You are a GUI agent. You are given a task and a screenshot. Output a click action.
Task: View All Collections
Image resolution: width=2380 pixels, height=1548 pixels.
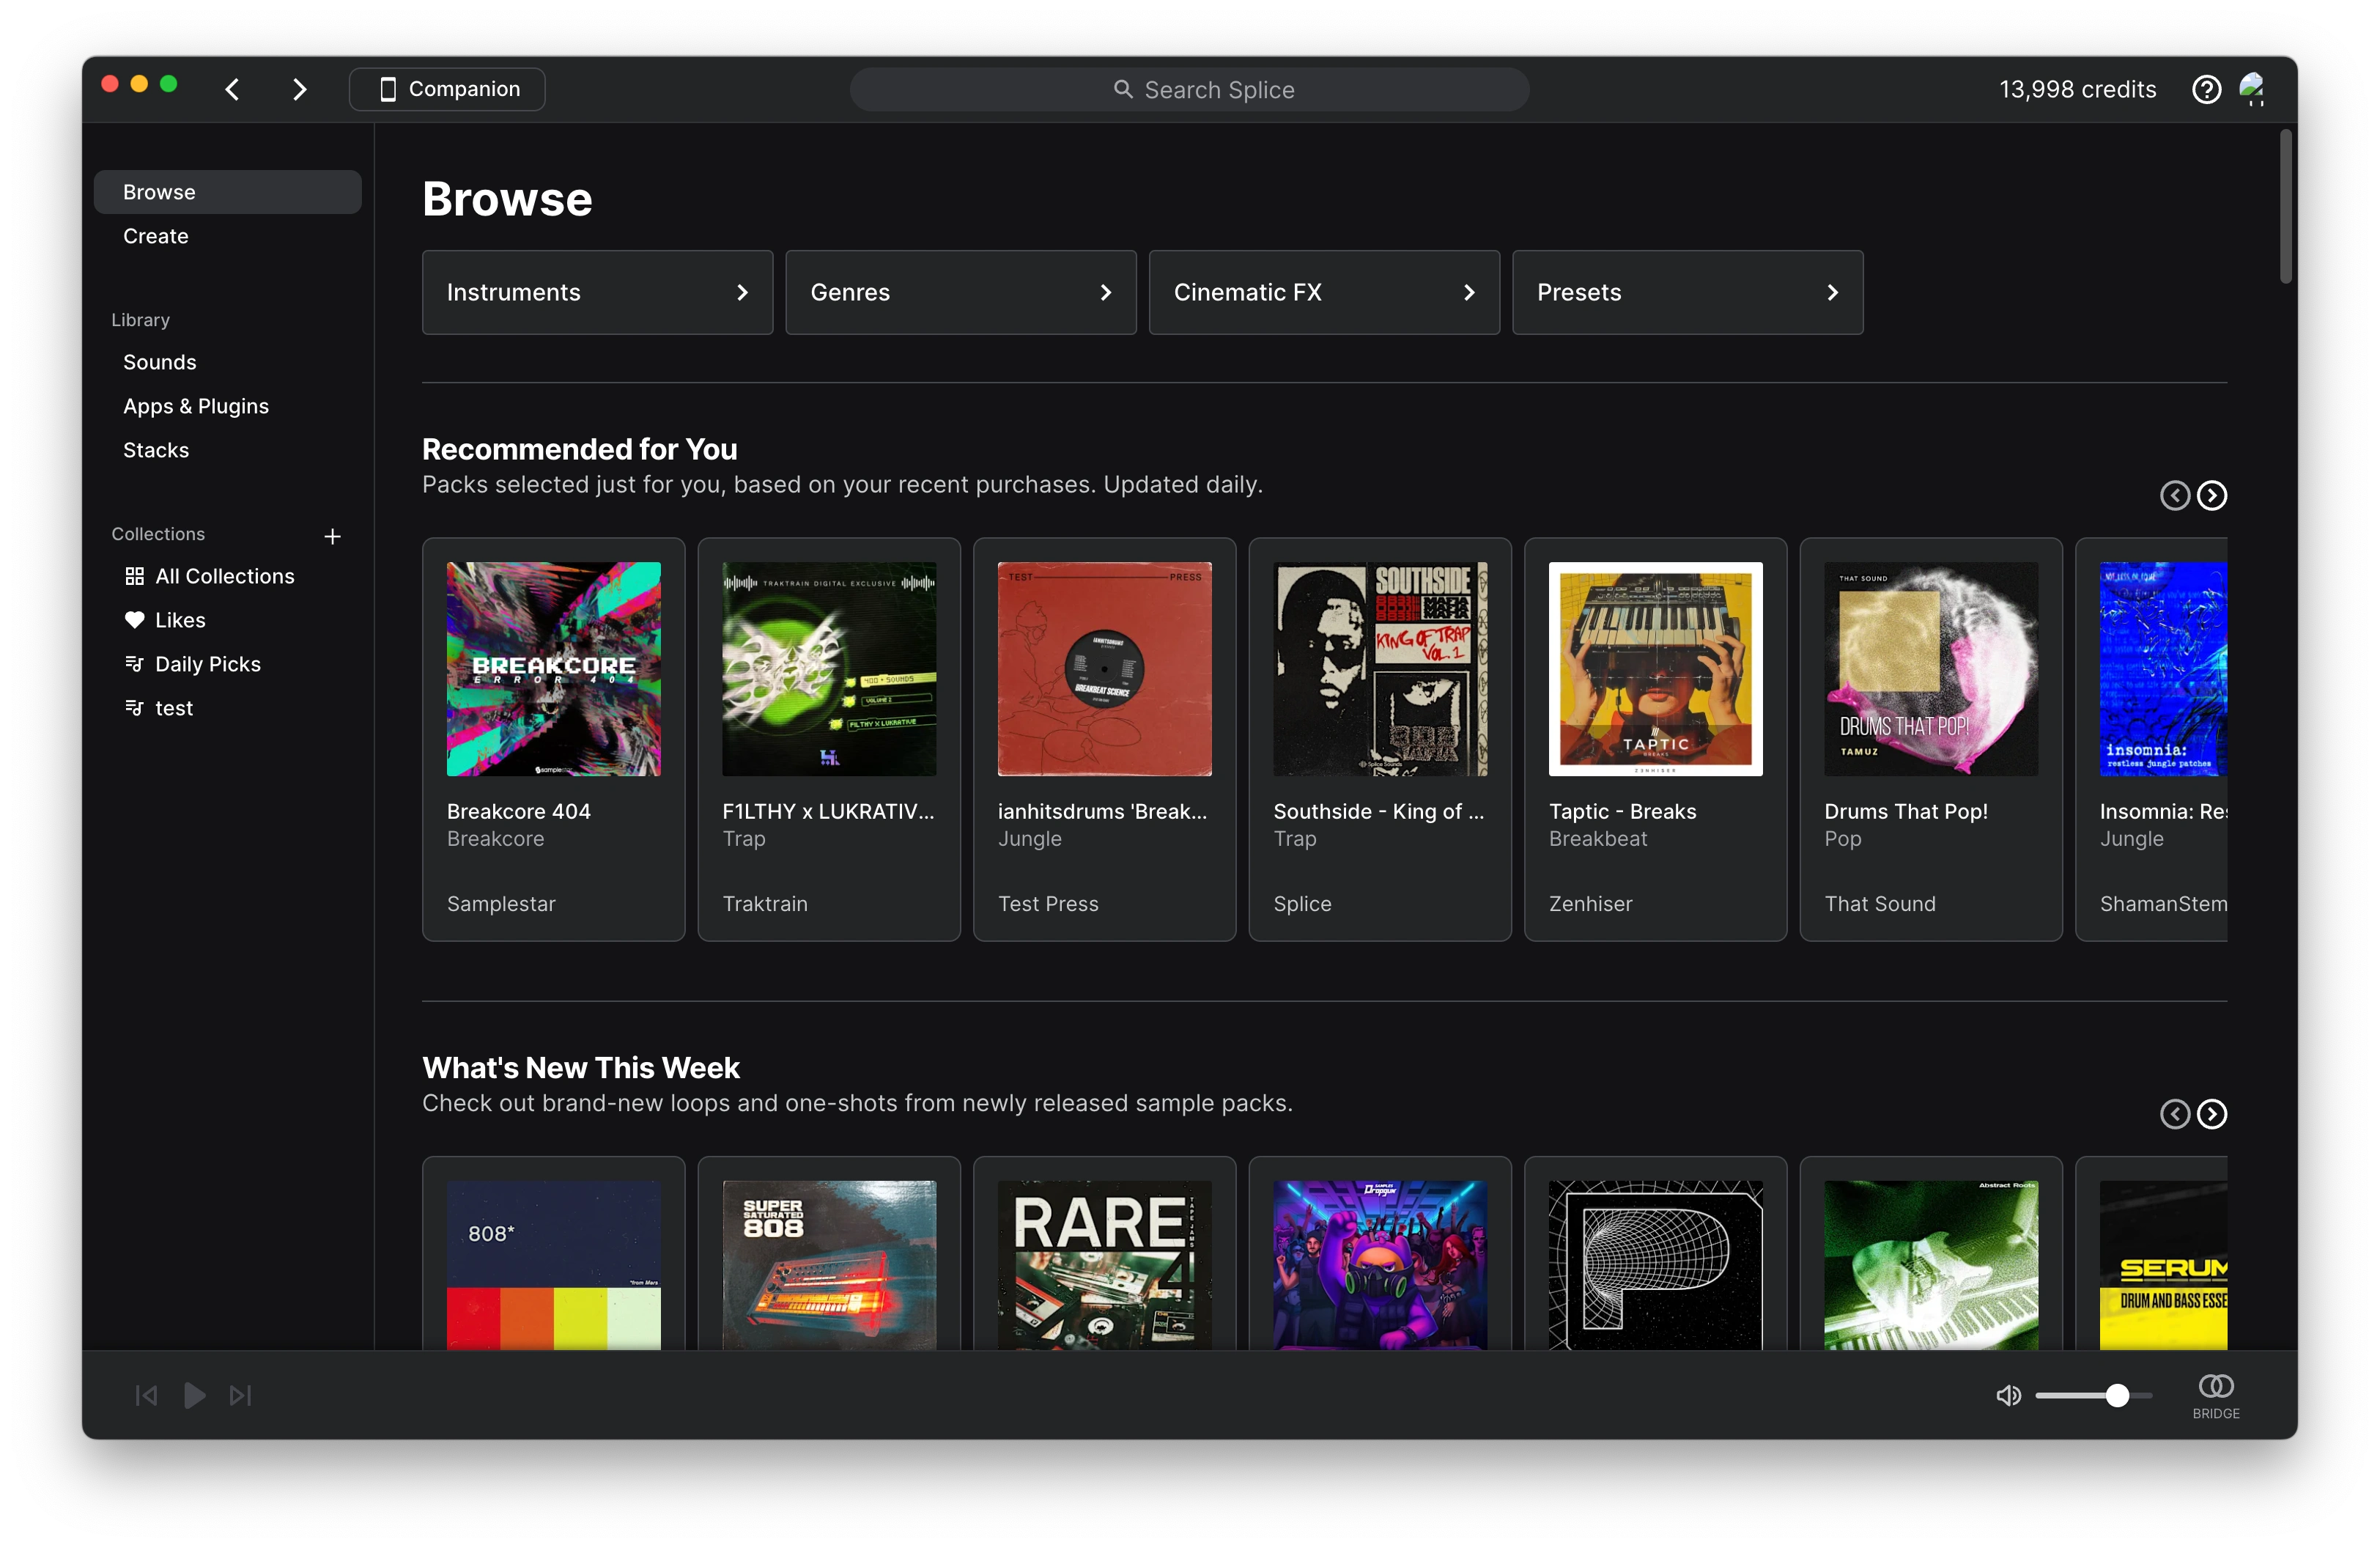(224, 576)
